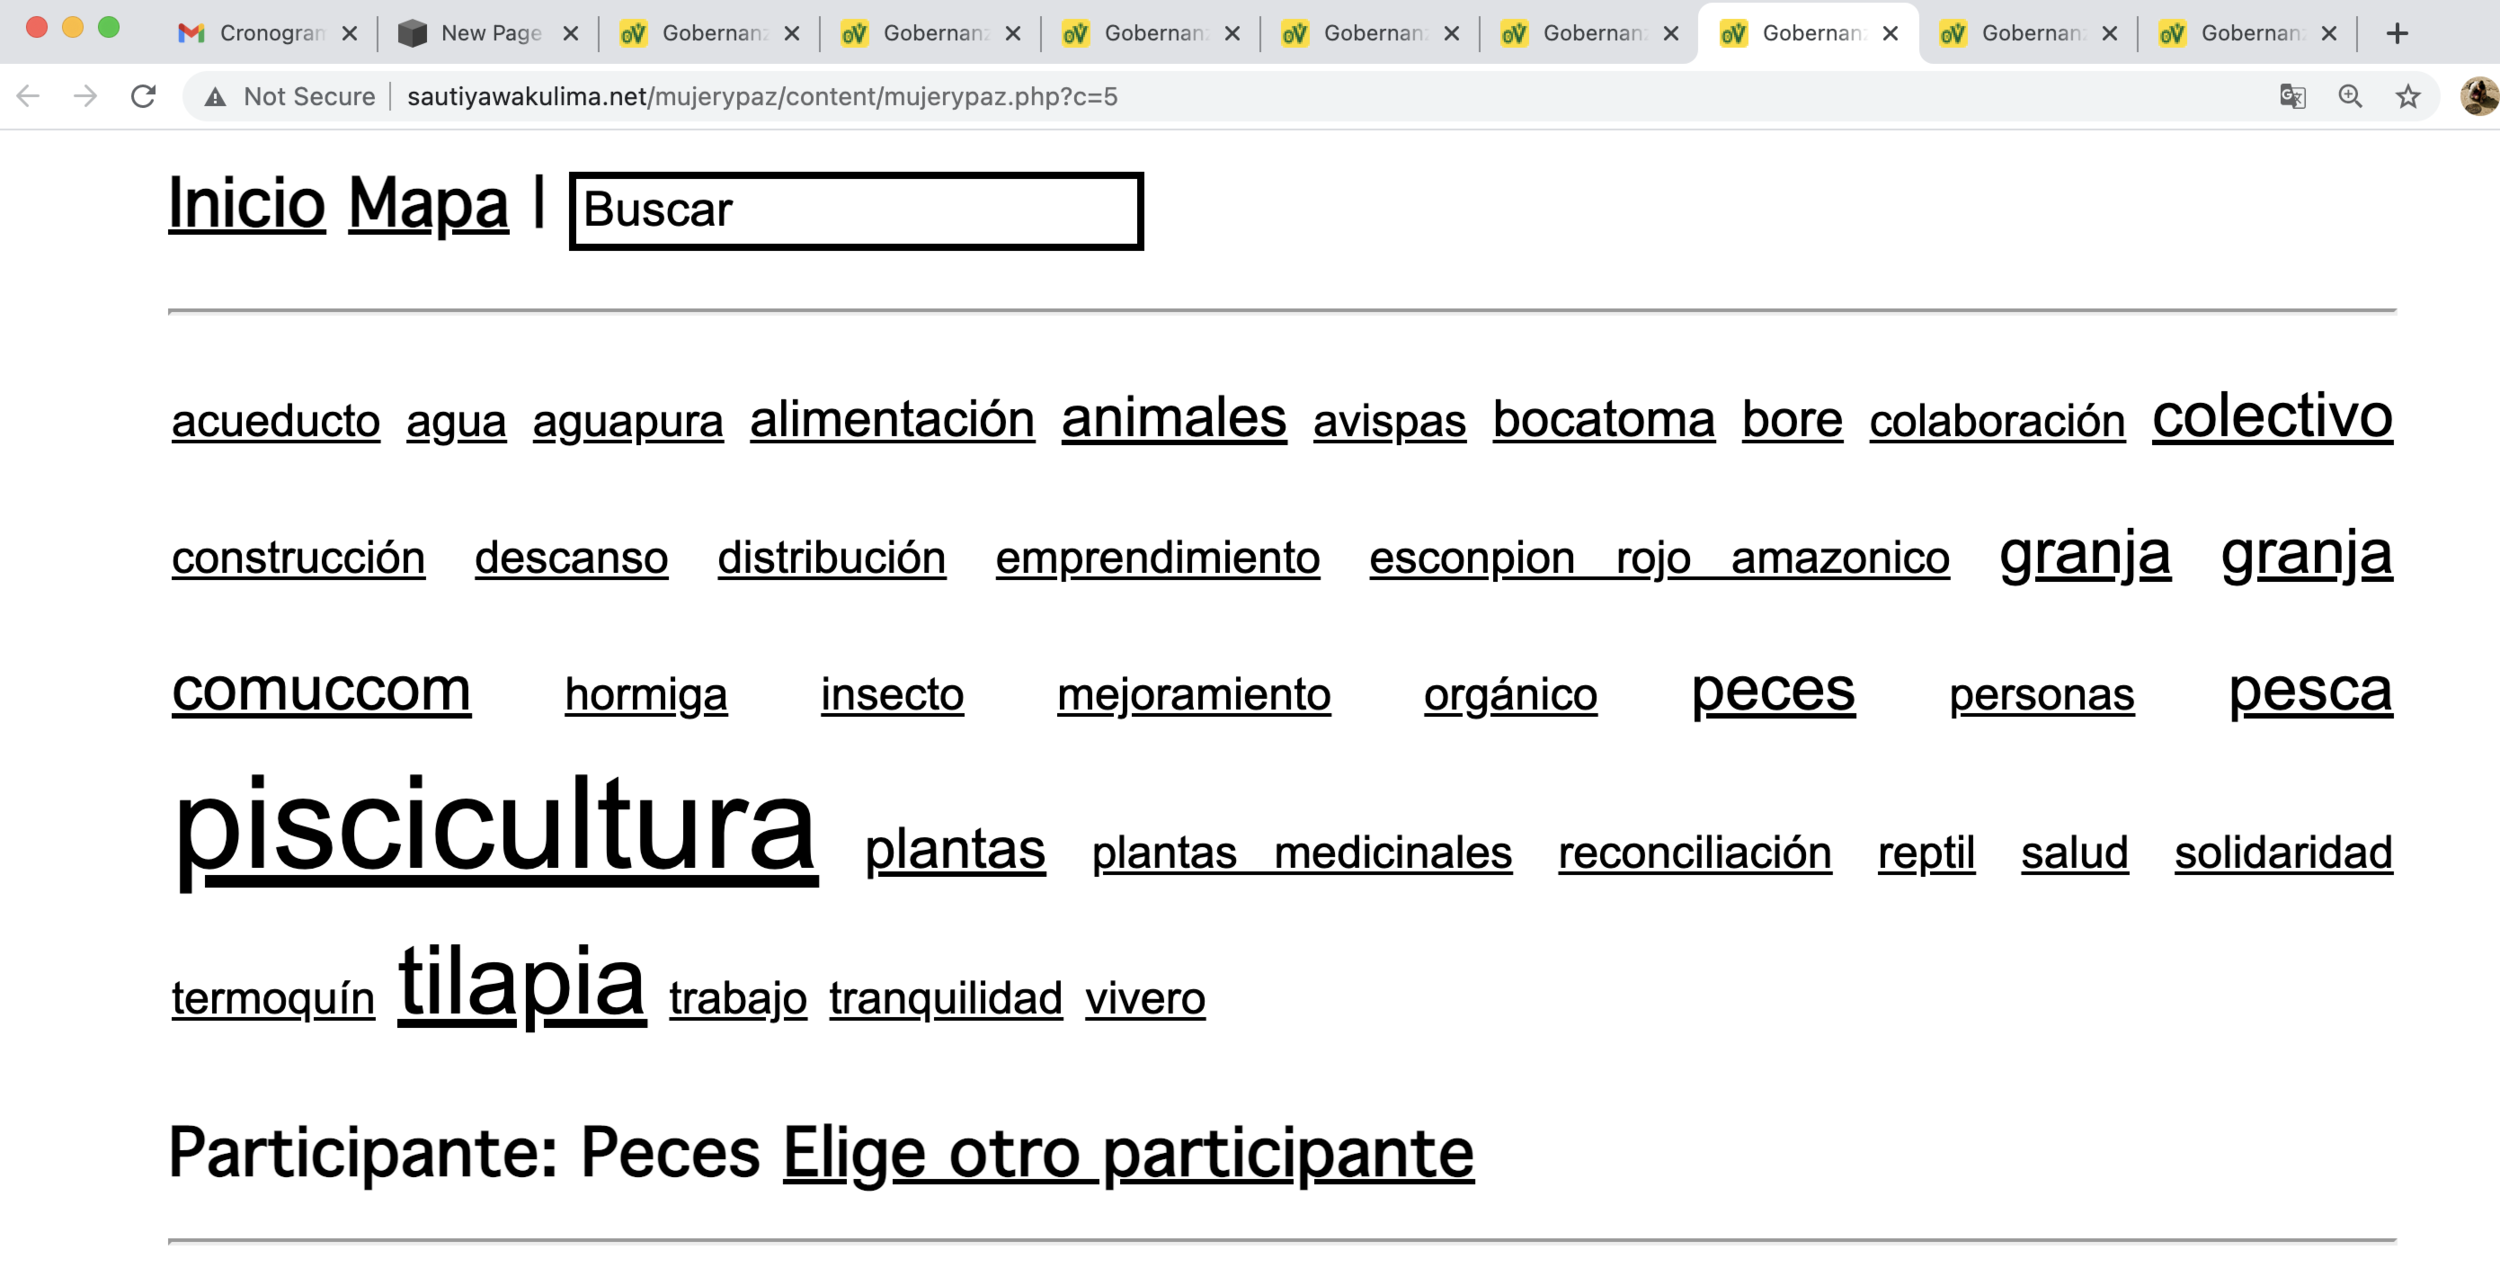
Task: Open new tab with plus icon
Action: pos(2397,33)
